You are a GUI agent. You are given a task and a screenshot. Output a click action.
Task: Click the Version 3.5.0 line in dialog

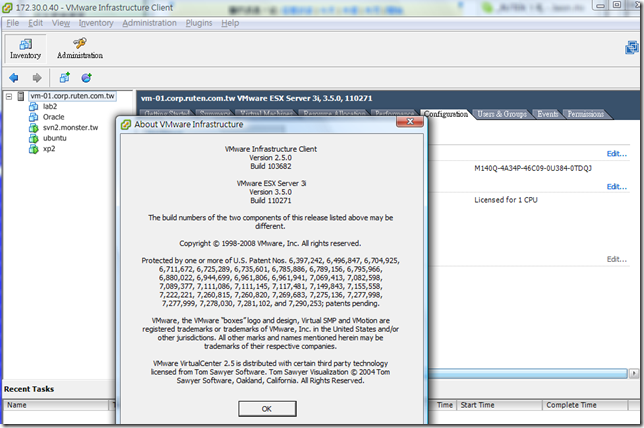(x=271, y=192)
